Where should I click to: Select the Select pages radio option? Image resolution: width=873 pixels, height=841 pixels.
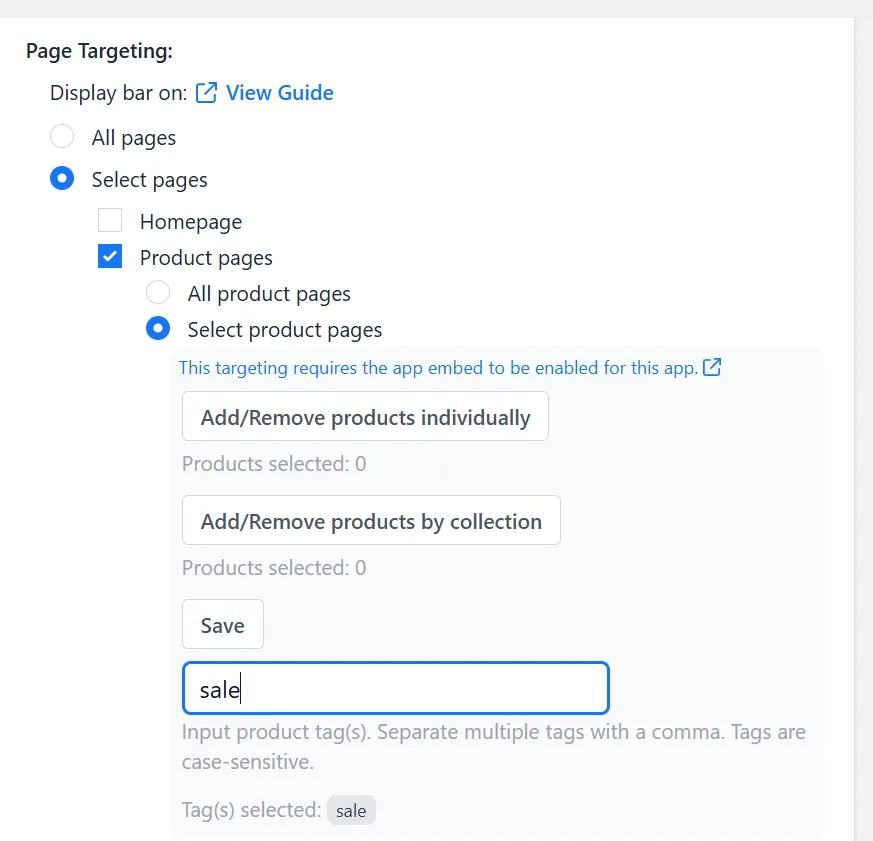62,179
